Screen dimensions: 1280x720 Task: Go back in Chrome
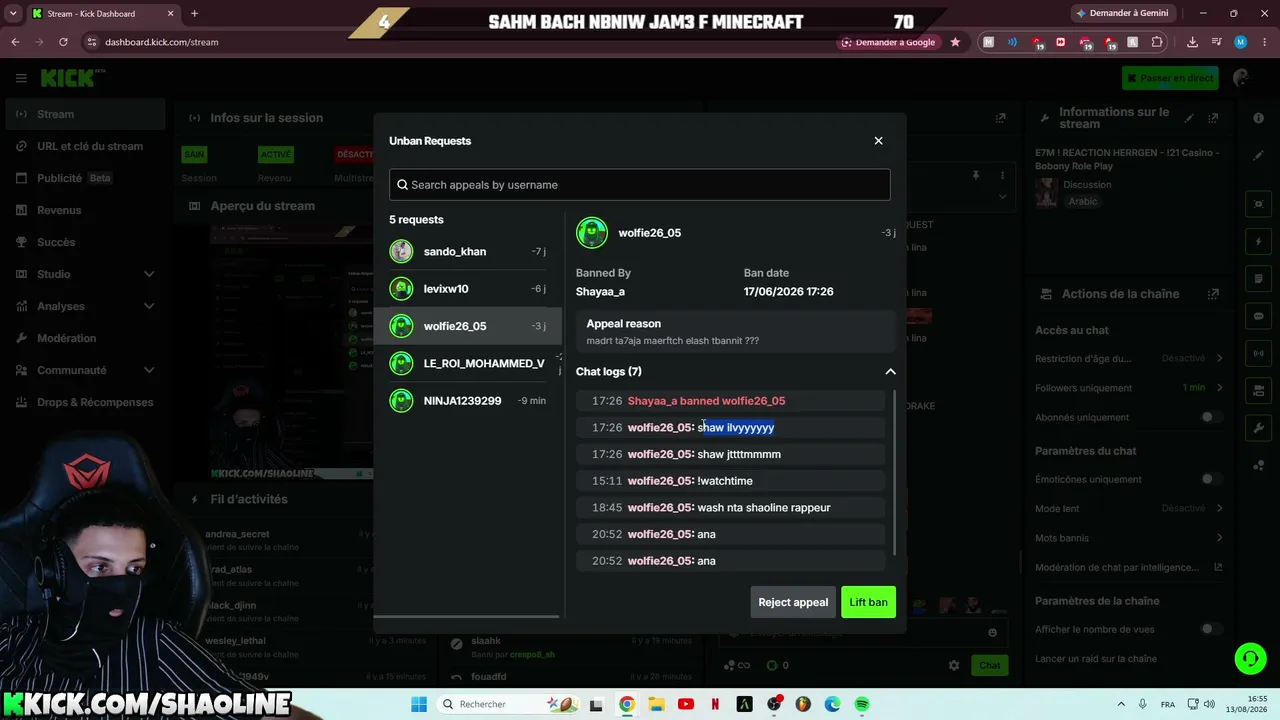tap(15, 42)
